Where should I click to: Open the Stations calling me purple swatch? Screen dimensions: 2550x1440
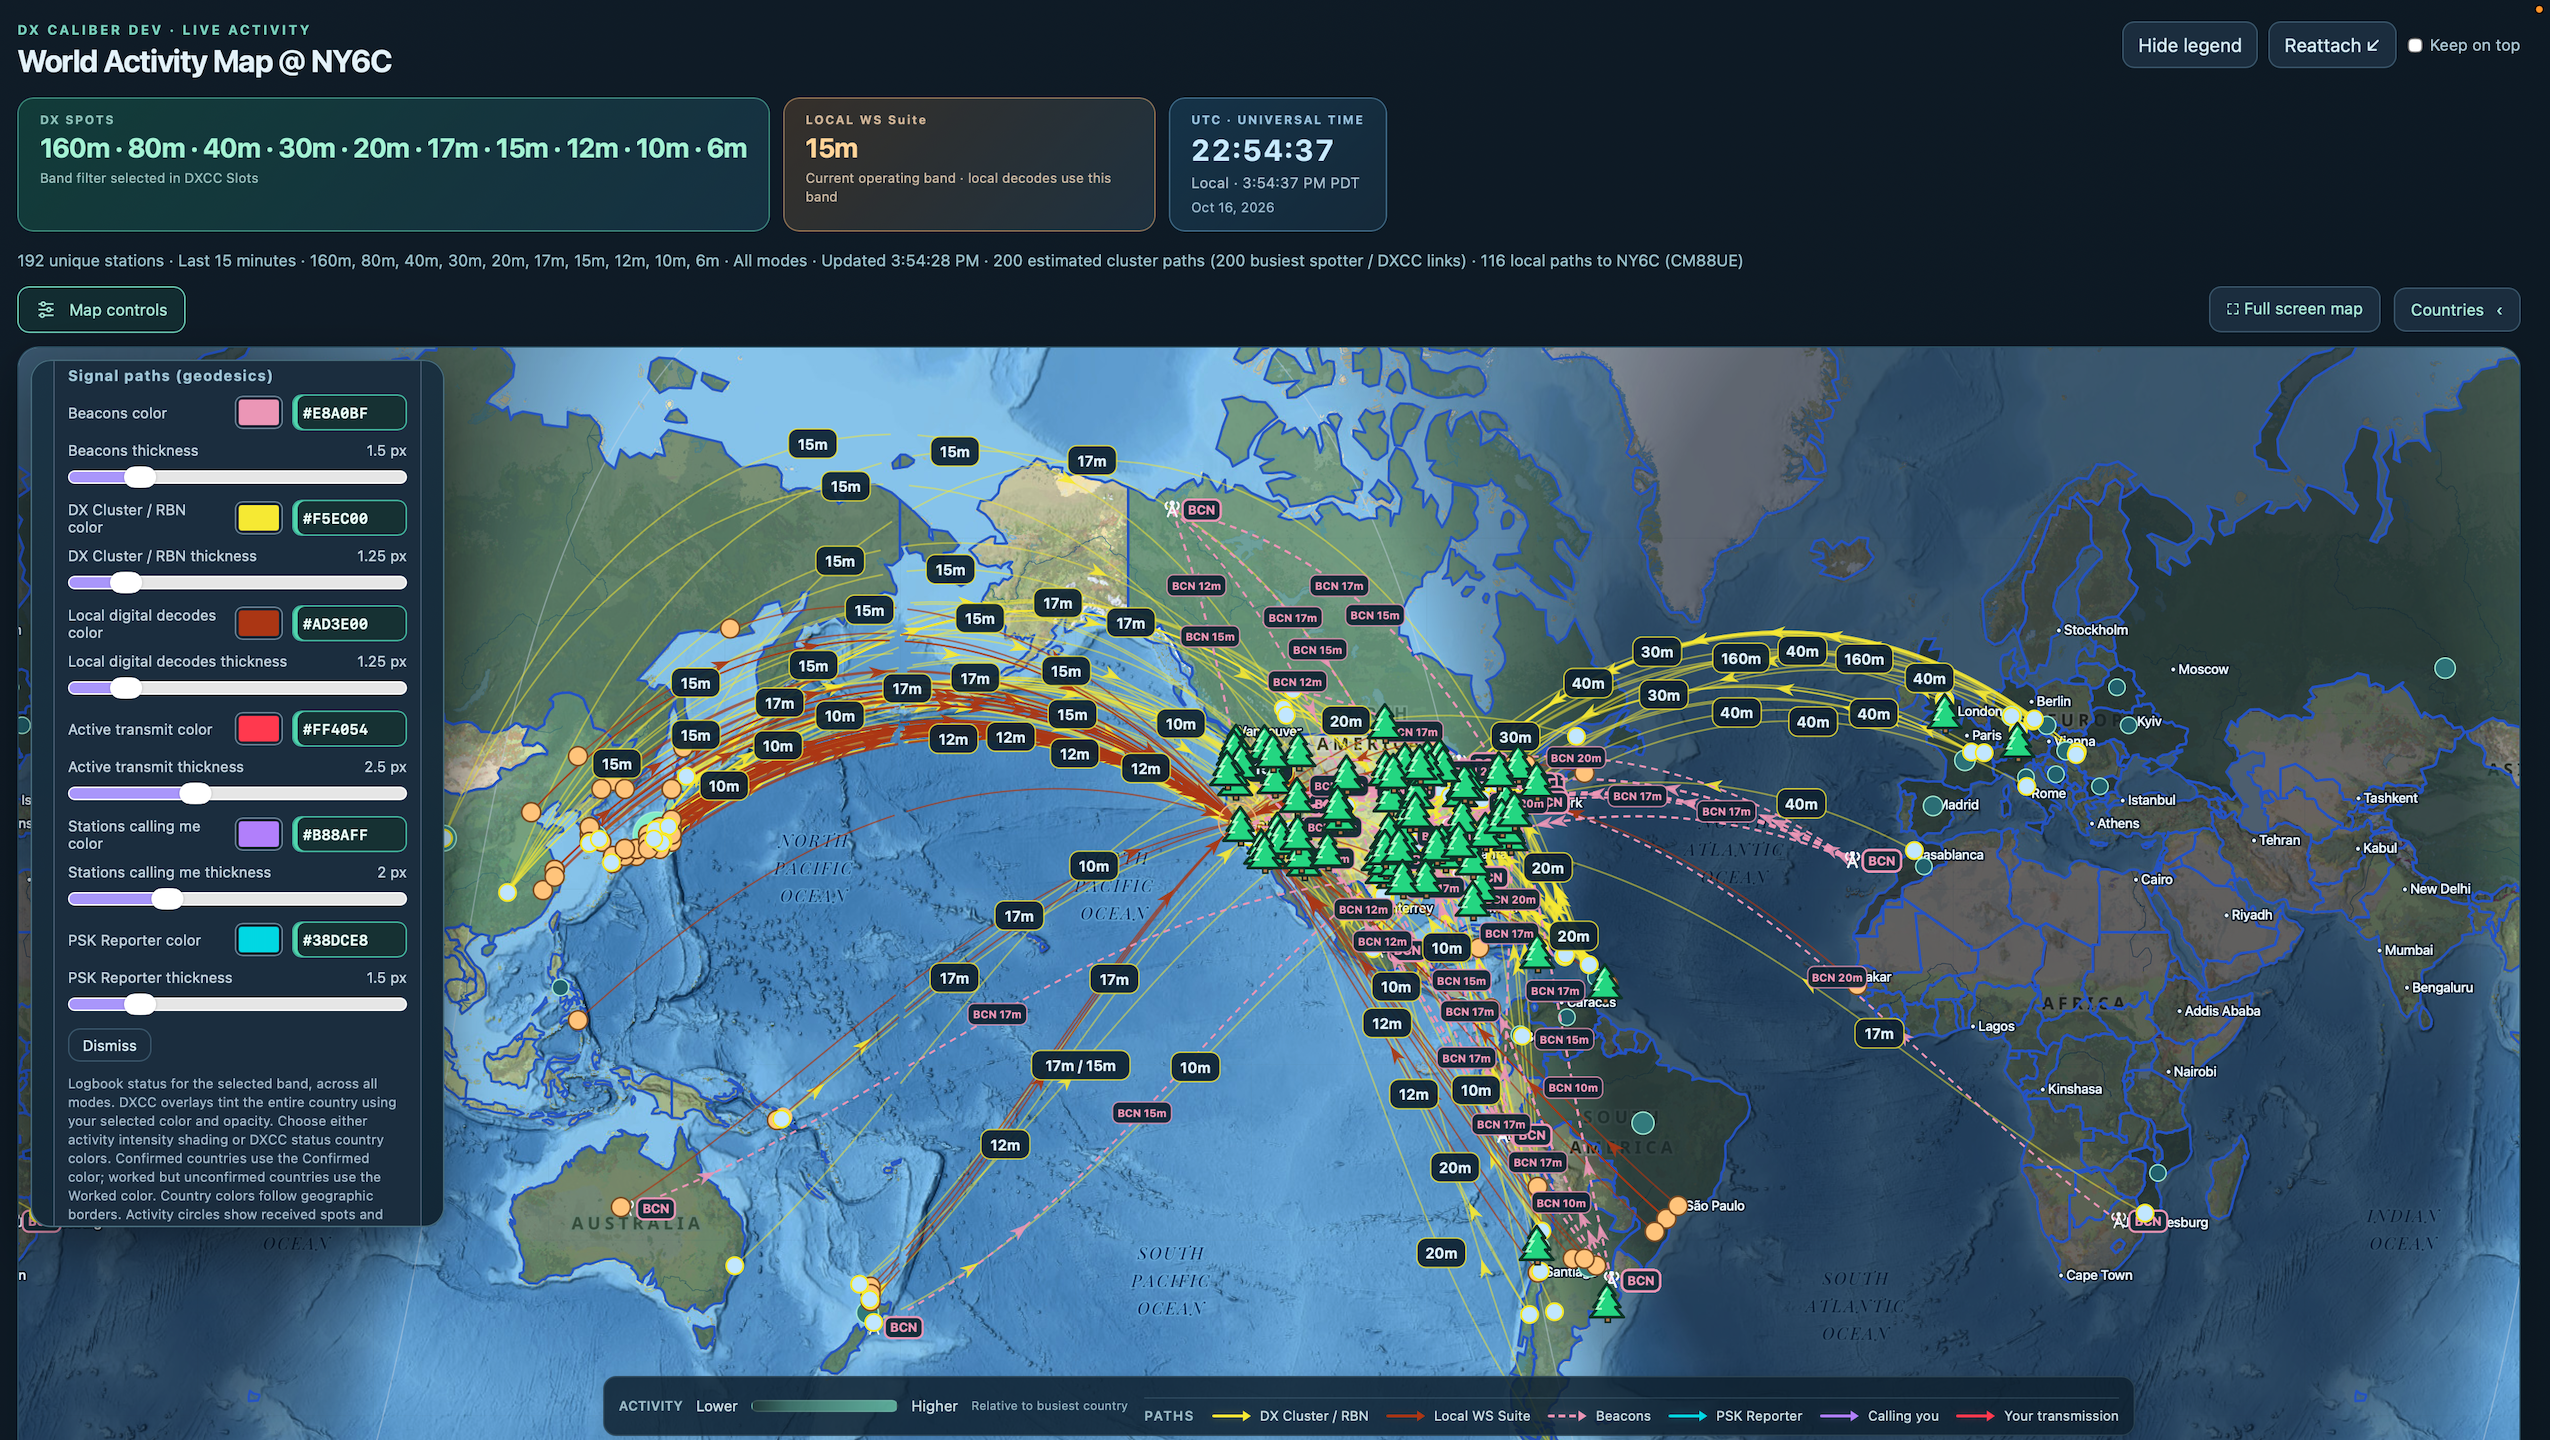[x=258, y=834]
